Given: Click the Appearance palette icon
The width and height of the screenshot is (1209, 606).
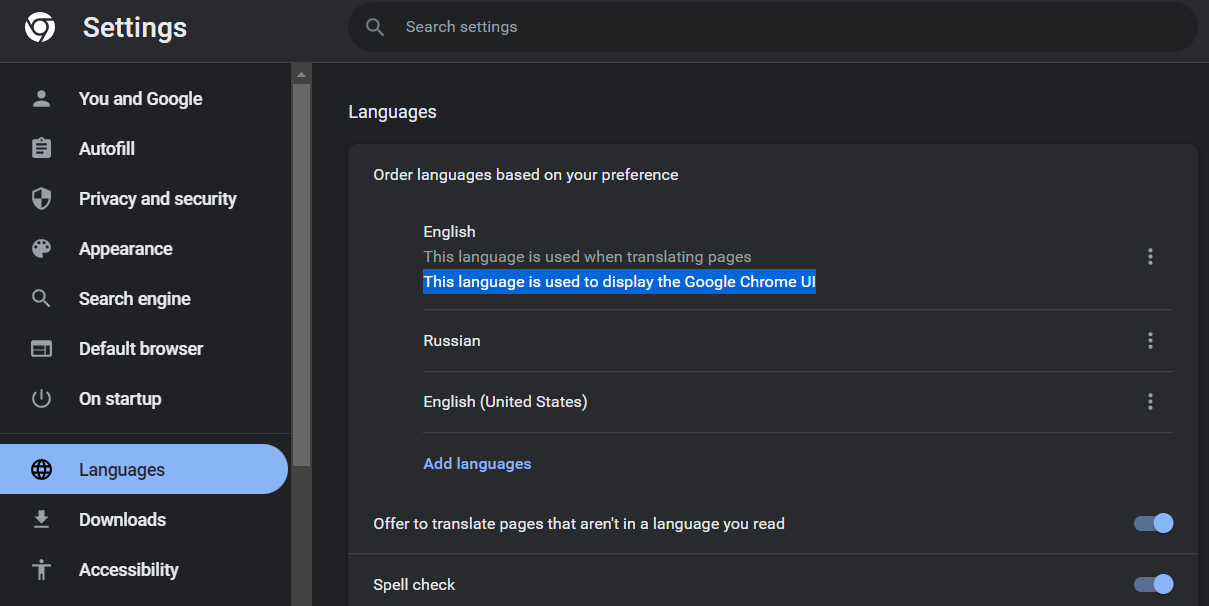Looking at the screenshot, I should [x=41, y=249].
